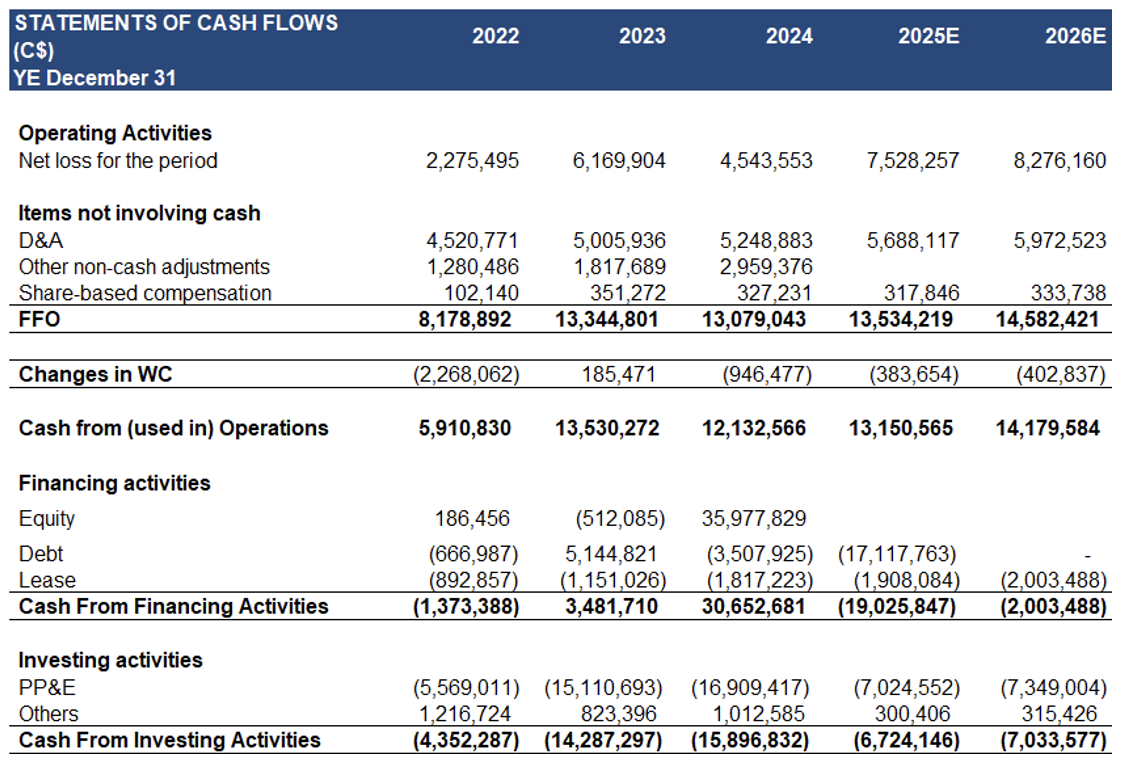Click the Financing activities heading
Viewport: 1122px width, 778px height.
[114, 483]
